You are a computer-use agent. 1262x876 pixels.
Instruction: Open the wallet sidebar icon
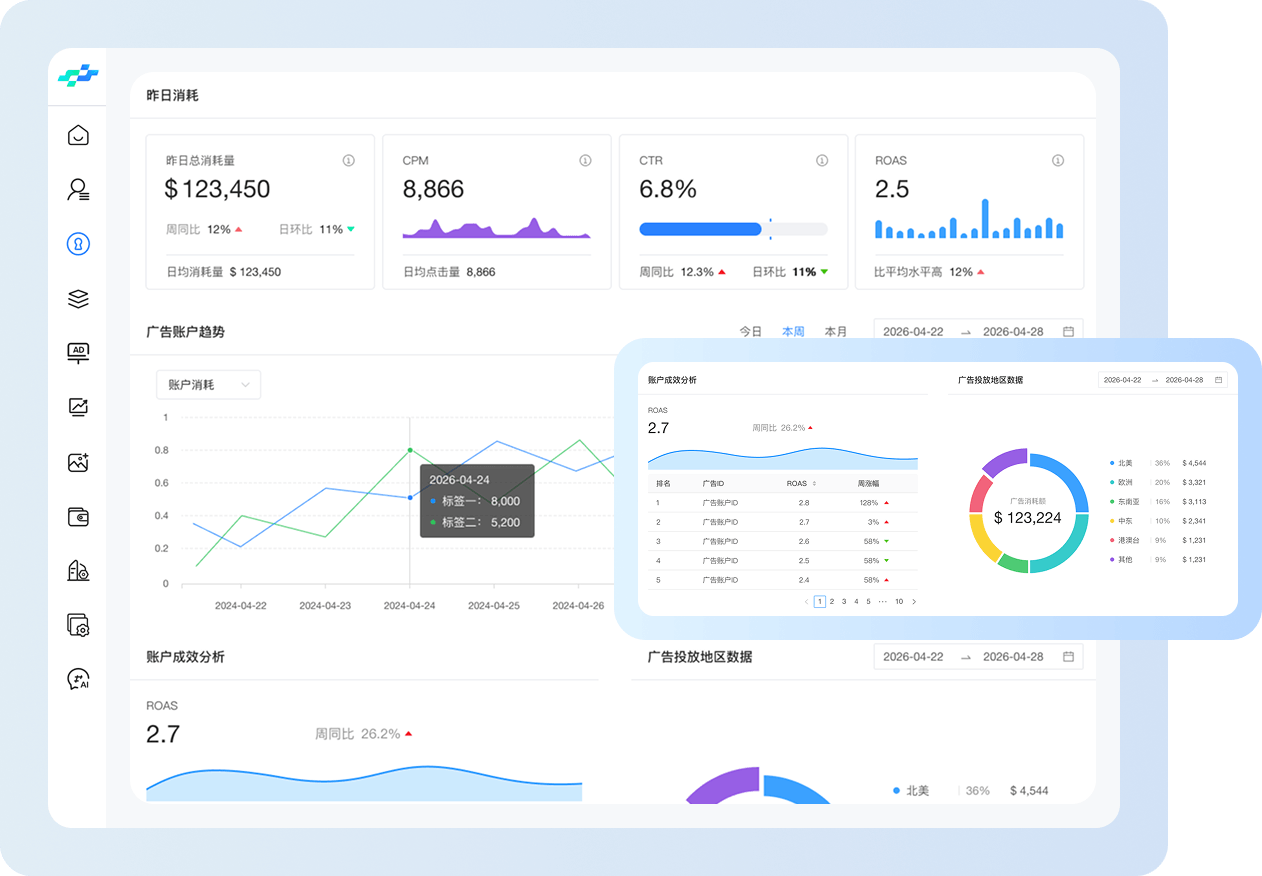[x=78, y=517]
